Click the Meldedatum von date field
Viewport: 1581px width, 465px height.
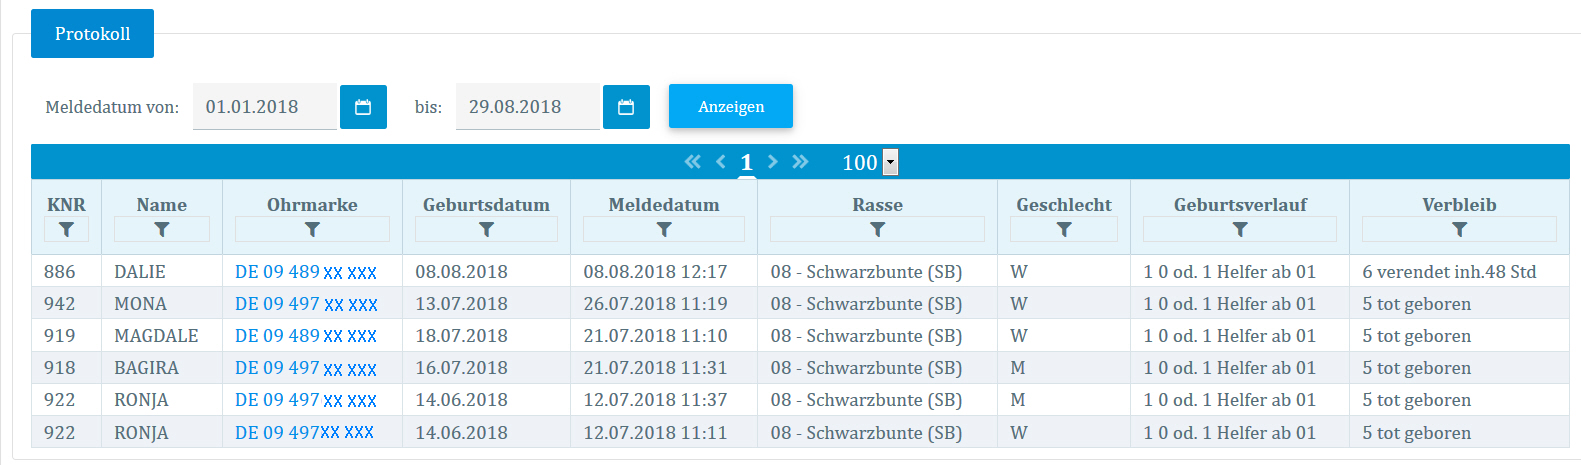(x=265, y=107)
